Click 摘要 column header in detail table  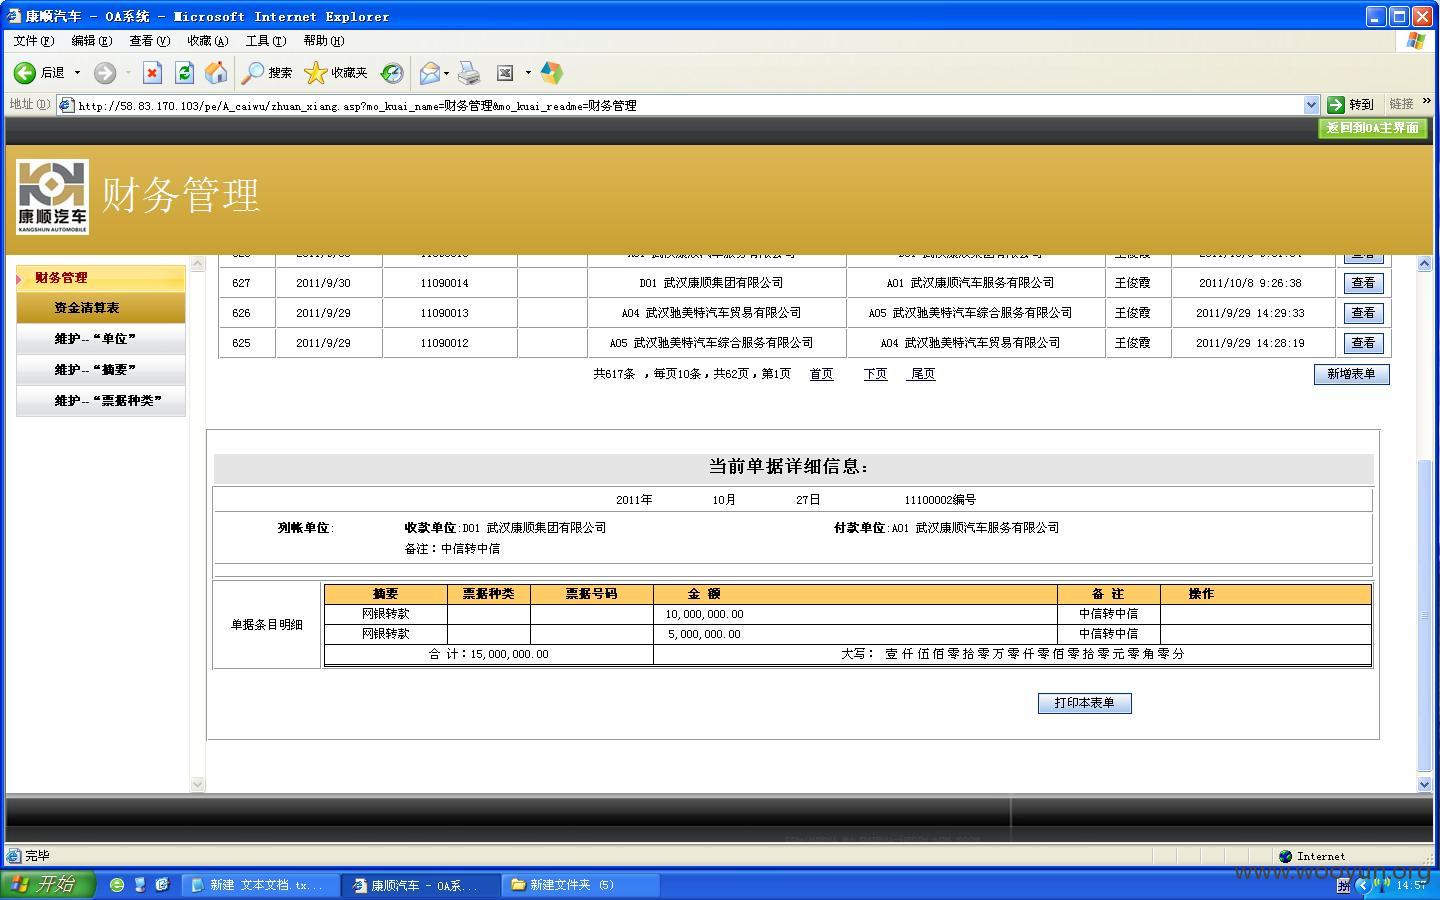[x=385, y=594]
